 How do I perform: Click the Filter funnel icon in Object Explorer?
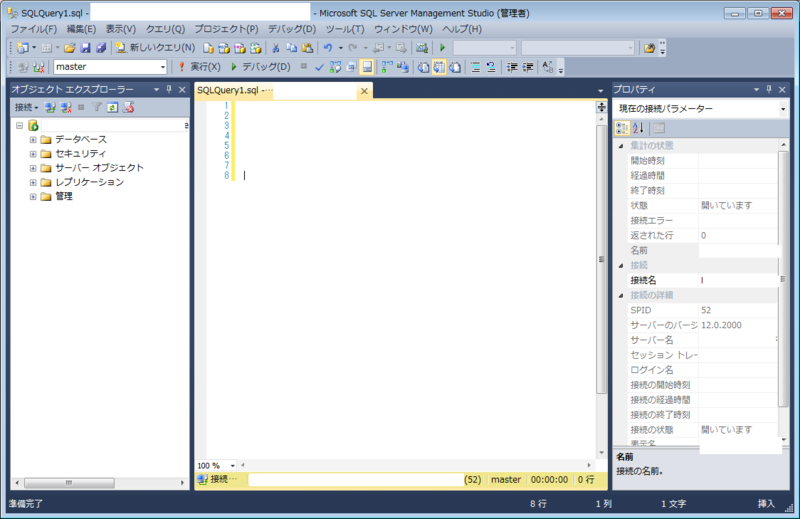pyautogui.click(x=96, y=107)
